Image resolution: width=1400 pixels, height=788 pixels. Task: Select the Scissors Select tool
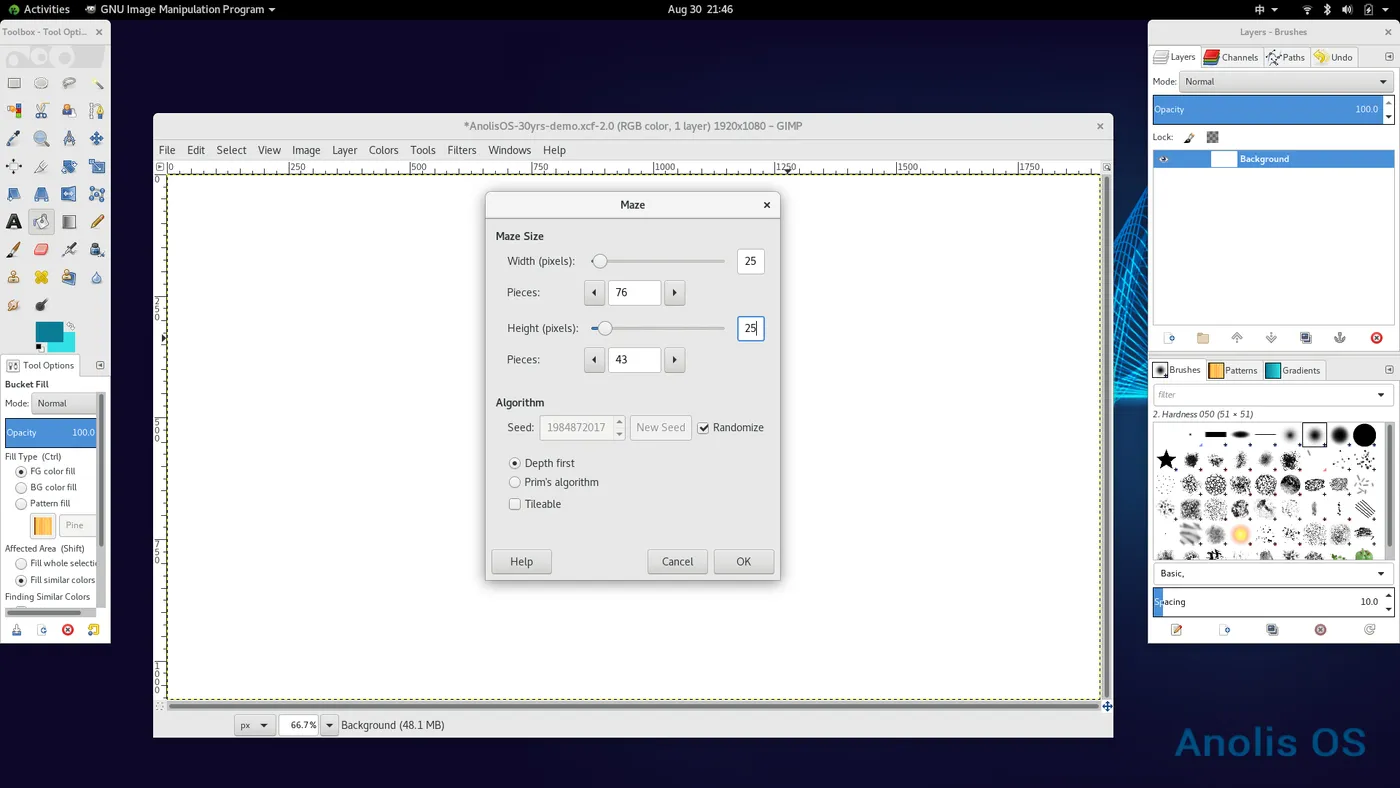tap(41, 111)
